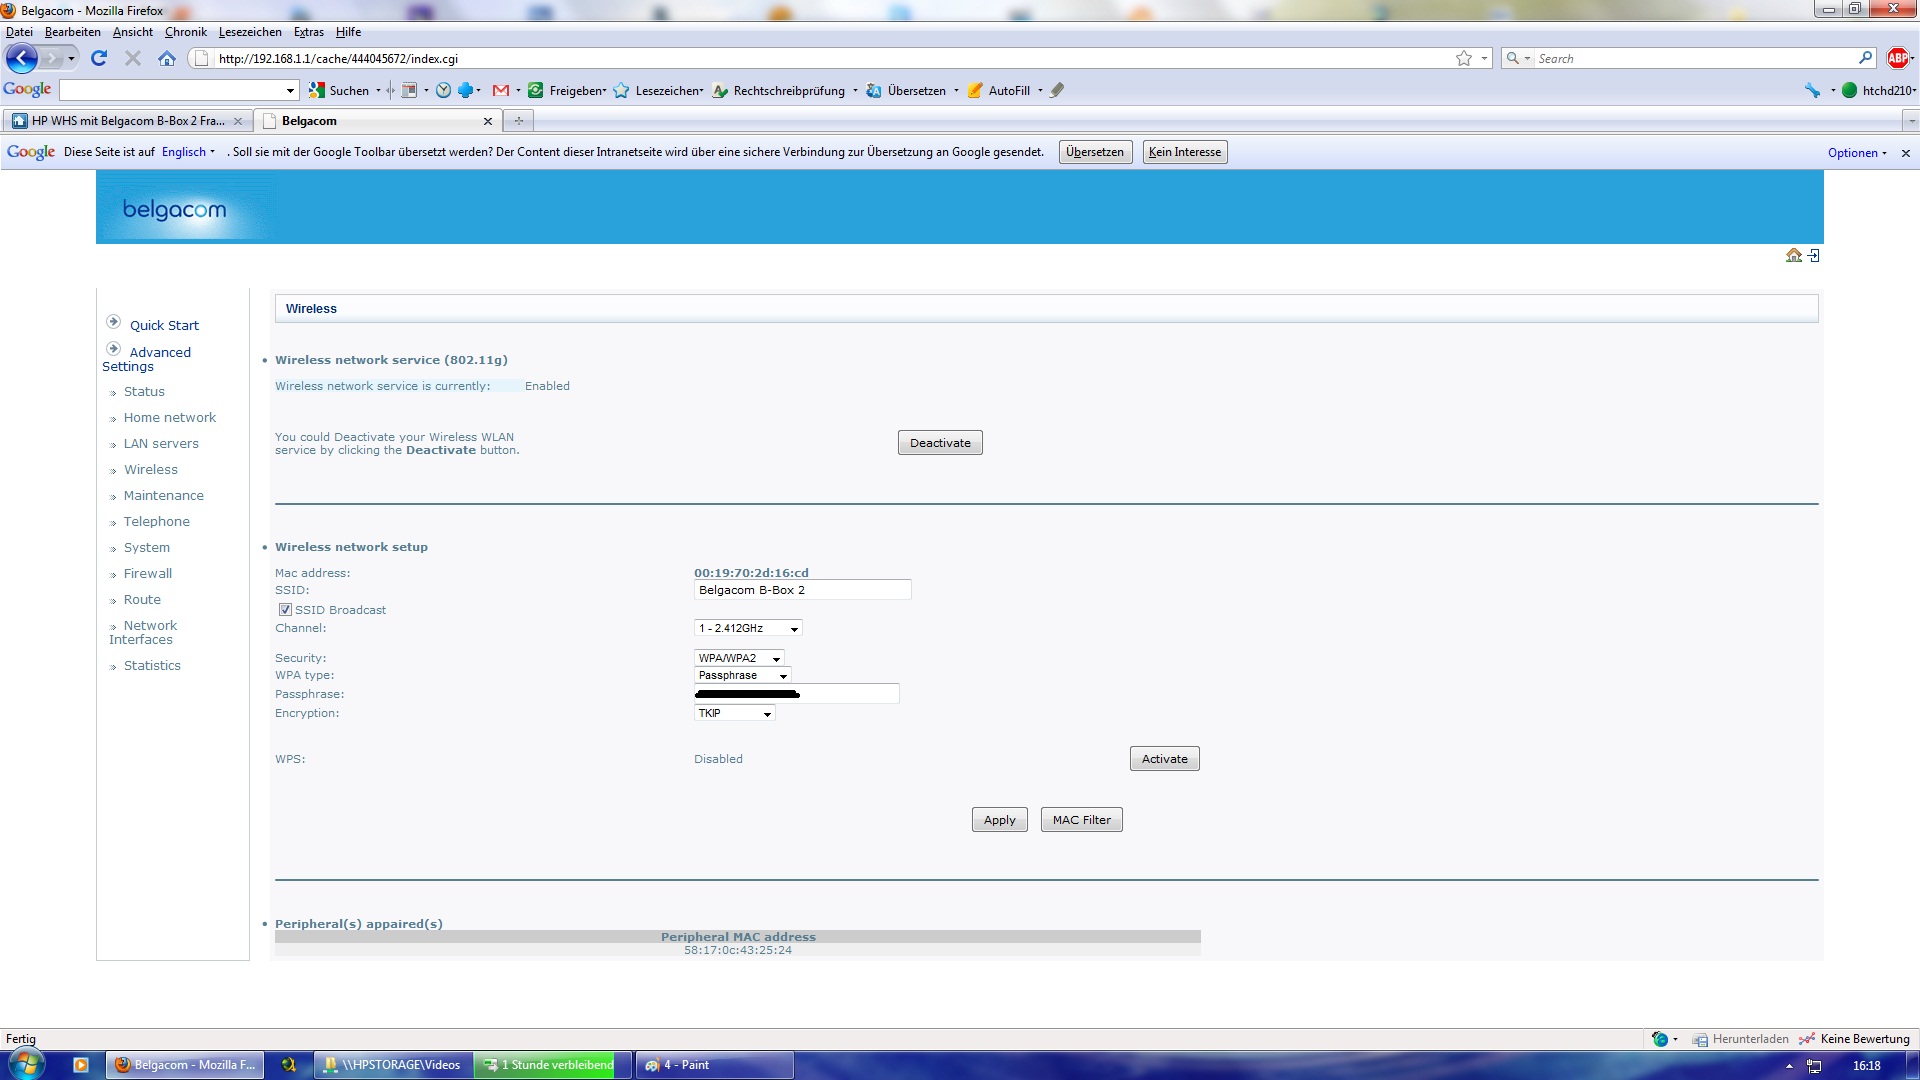This screenshot has width=1920, height=1080.
Task: Click the Quick Start arrow bullet icon
Action: pyautogui.click(x=114, y=322)
